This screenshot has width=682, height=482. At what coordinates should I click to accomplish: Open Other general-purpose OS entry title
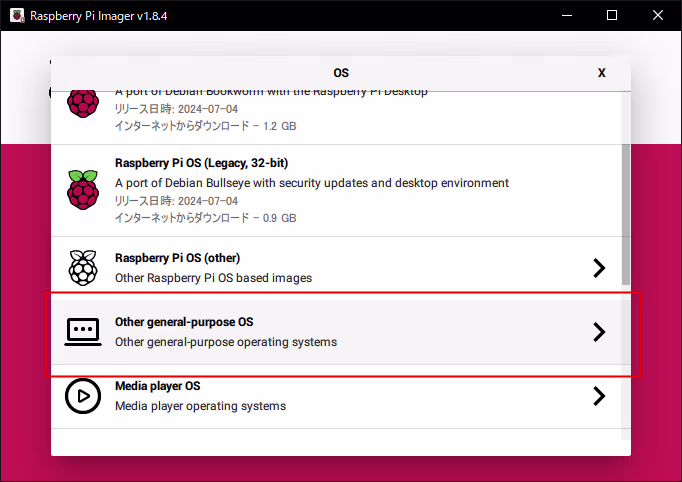(184, 322)
